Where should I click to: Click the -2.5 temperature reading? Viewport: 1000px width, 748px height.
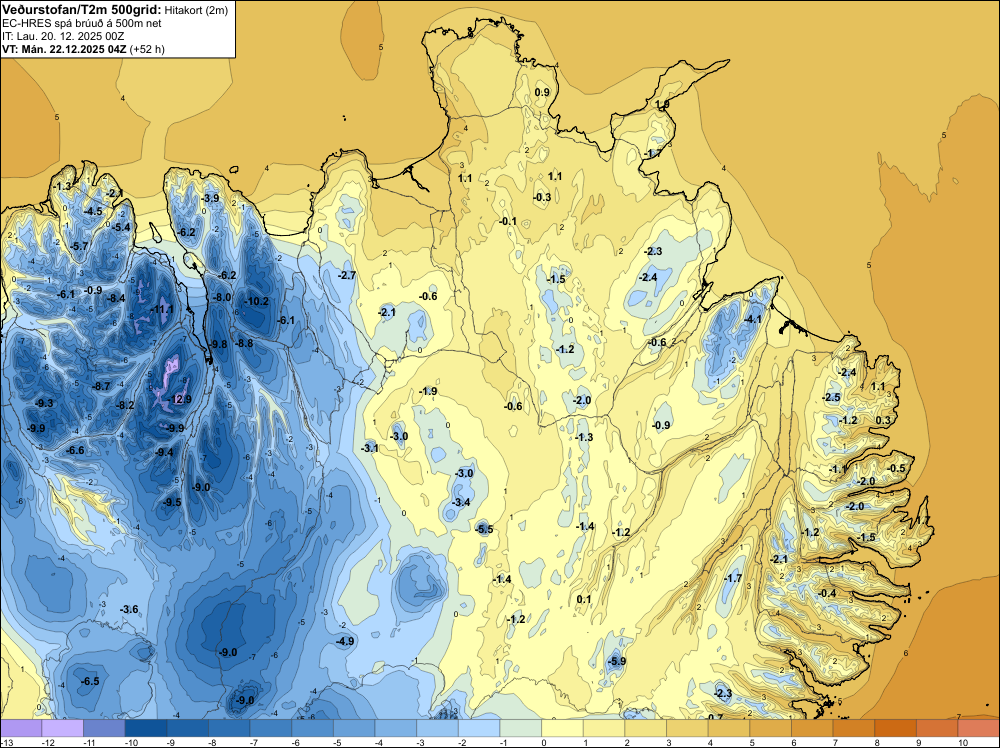pyautogui.click(x=832, y=397)
